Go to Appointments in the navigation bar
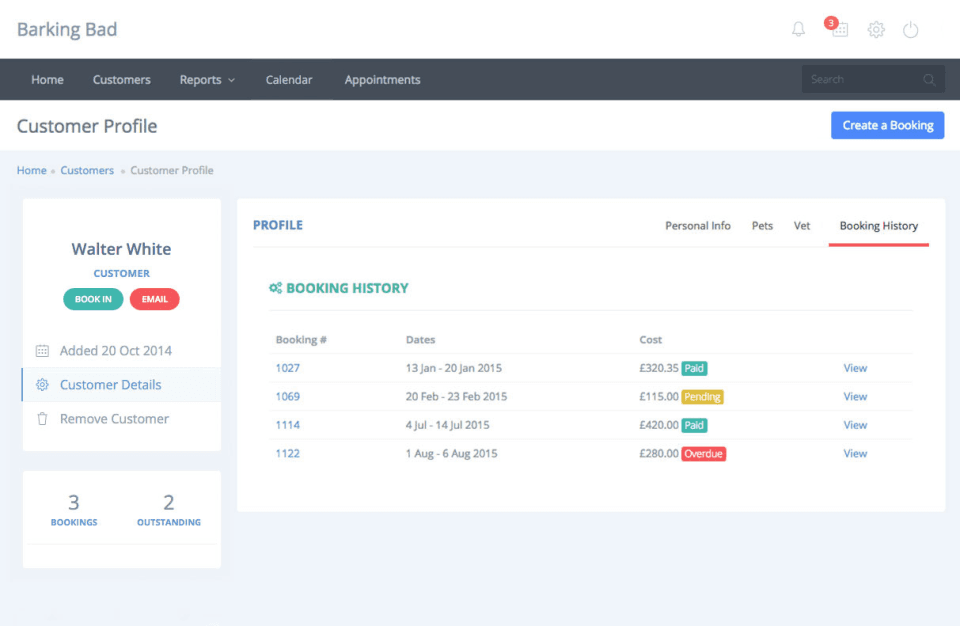The width and height of the screenshot is (960, 626). (382, 80)
